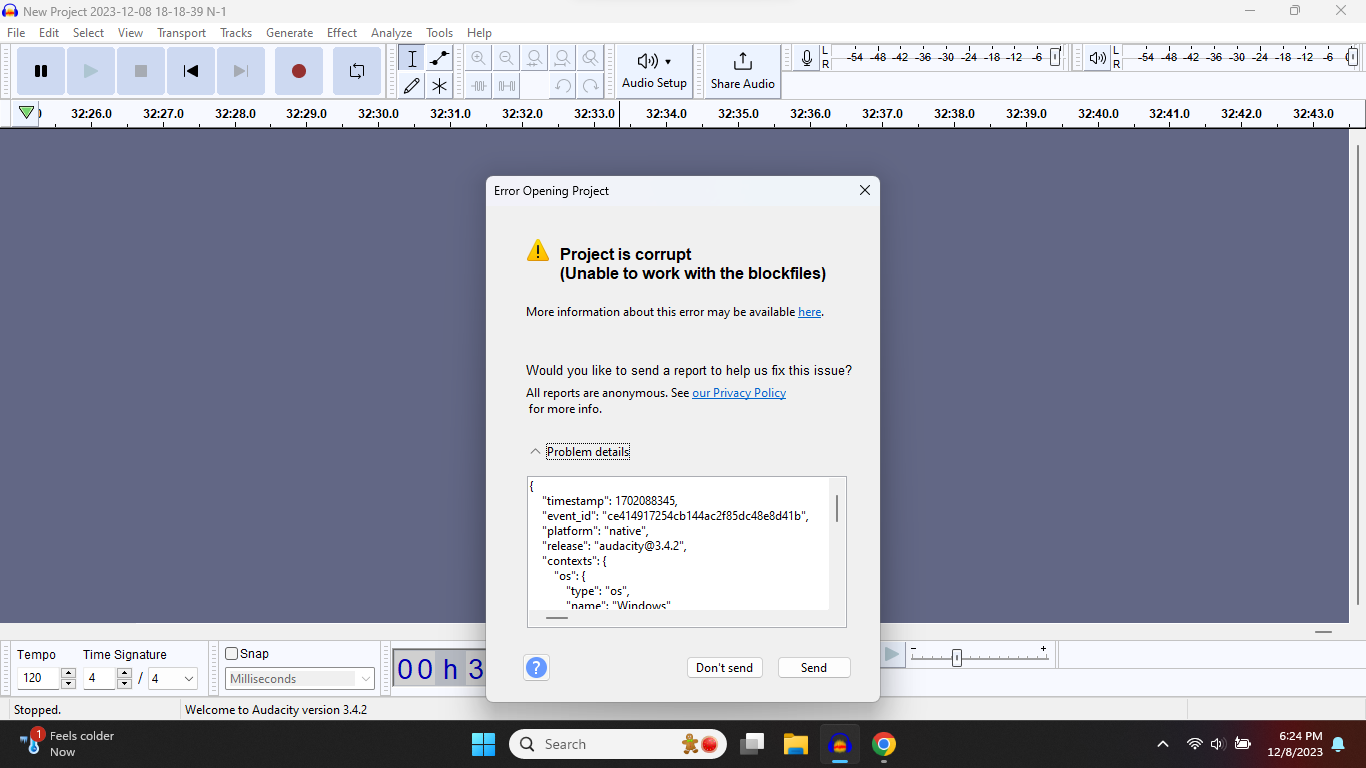
Task: Click the 32:33.0 timeline ruler mark
Action: click(x=594, y=114)
